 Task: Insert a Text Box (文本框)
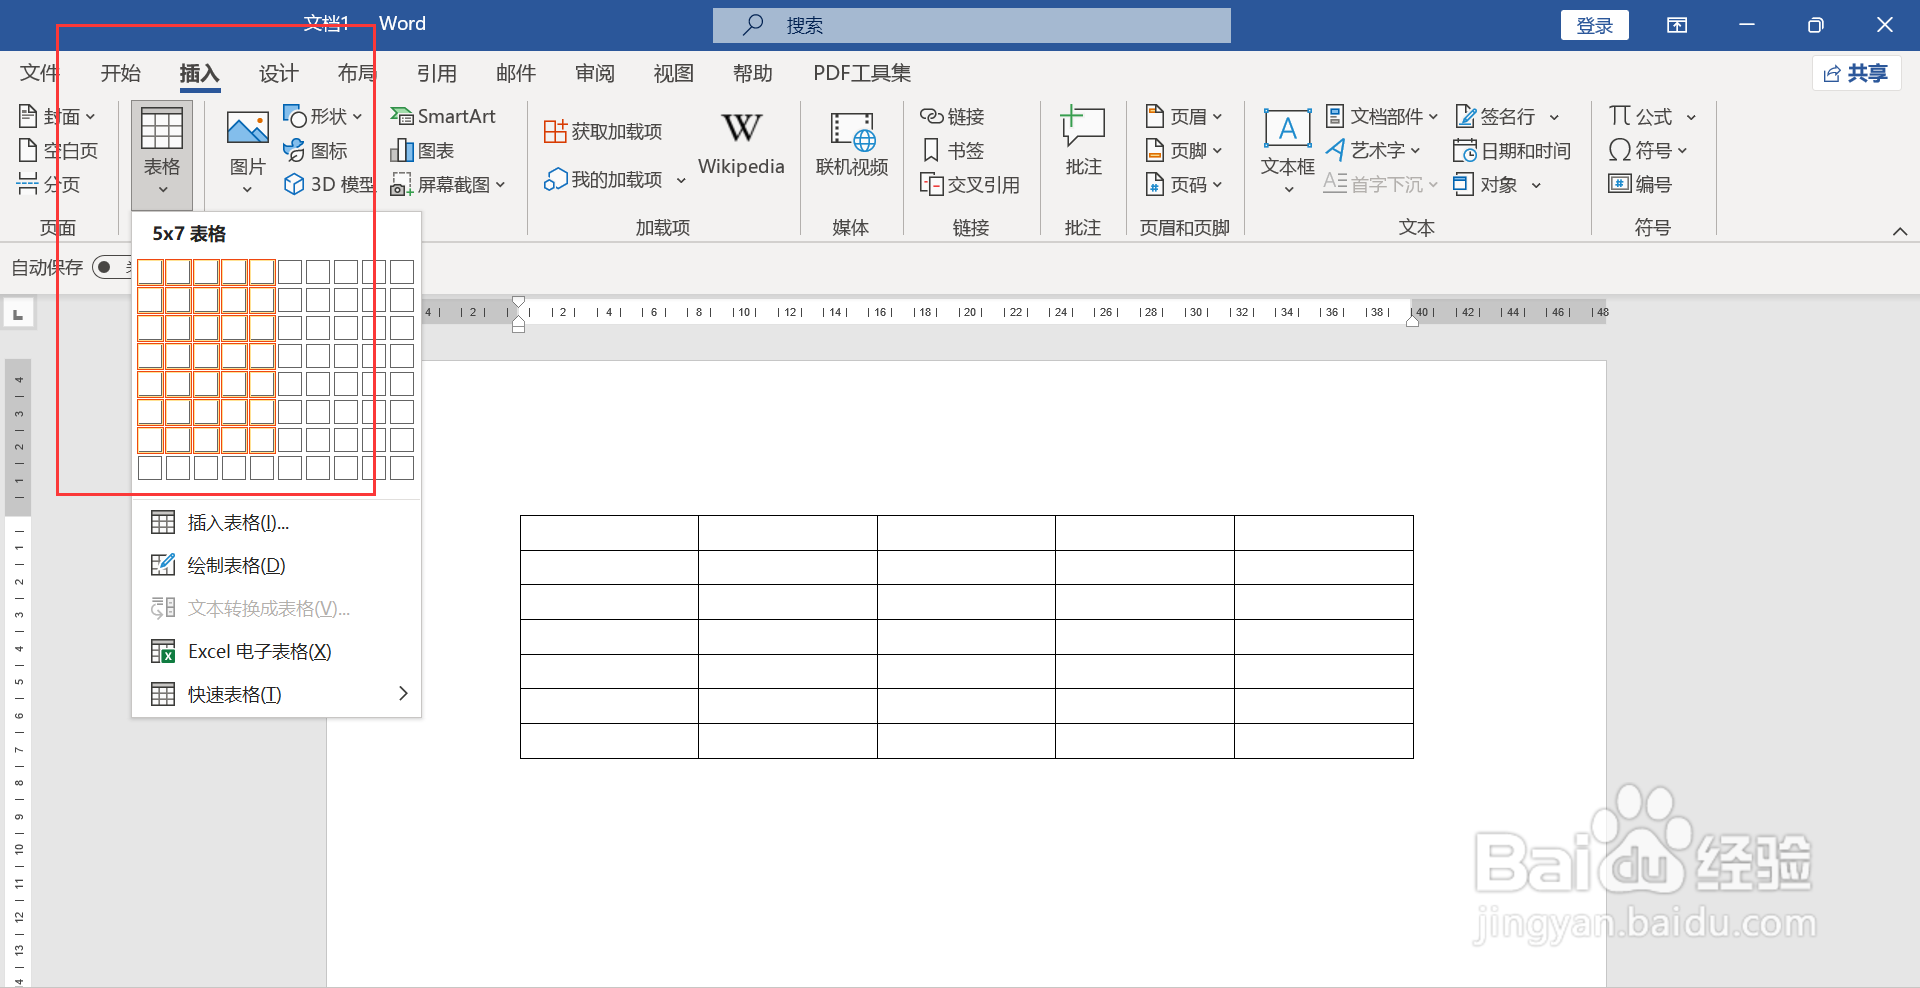1287,142
